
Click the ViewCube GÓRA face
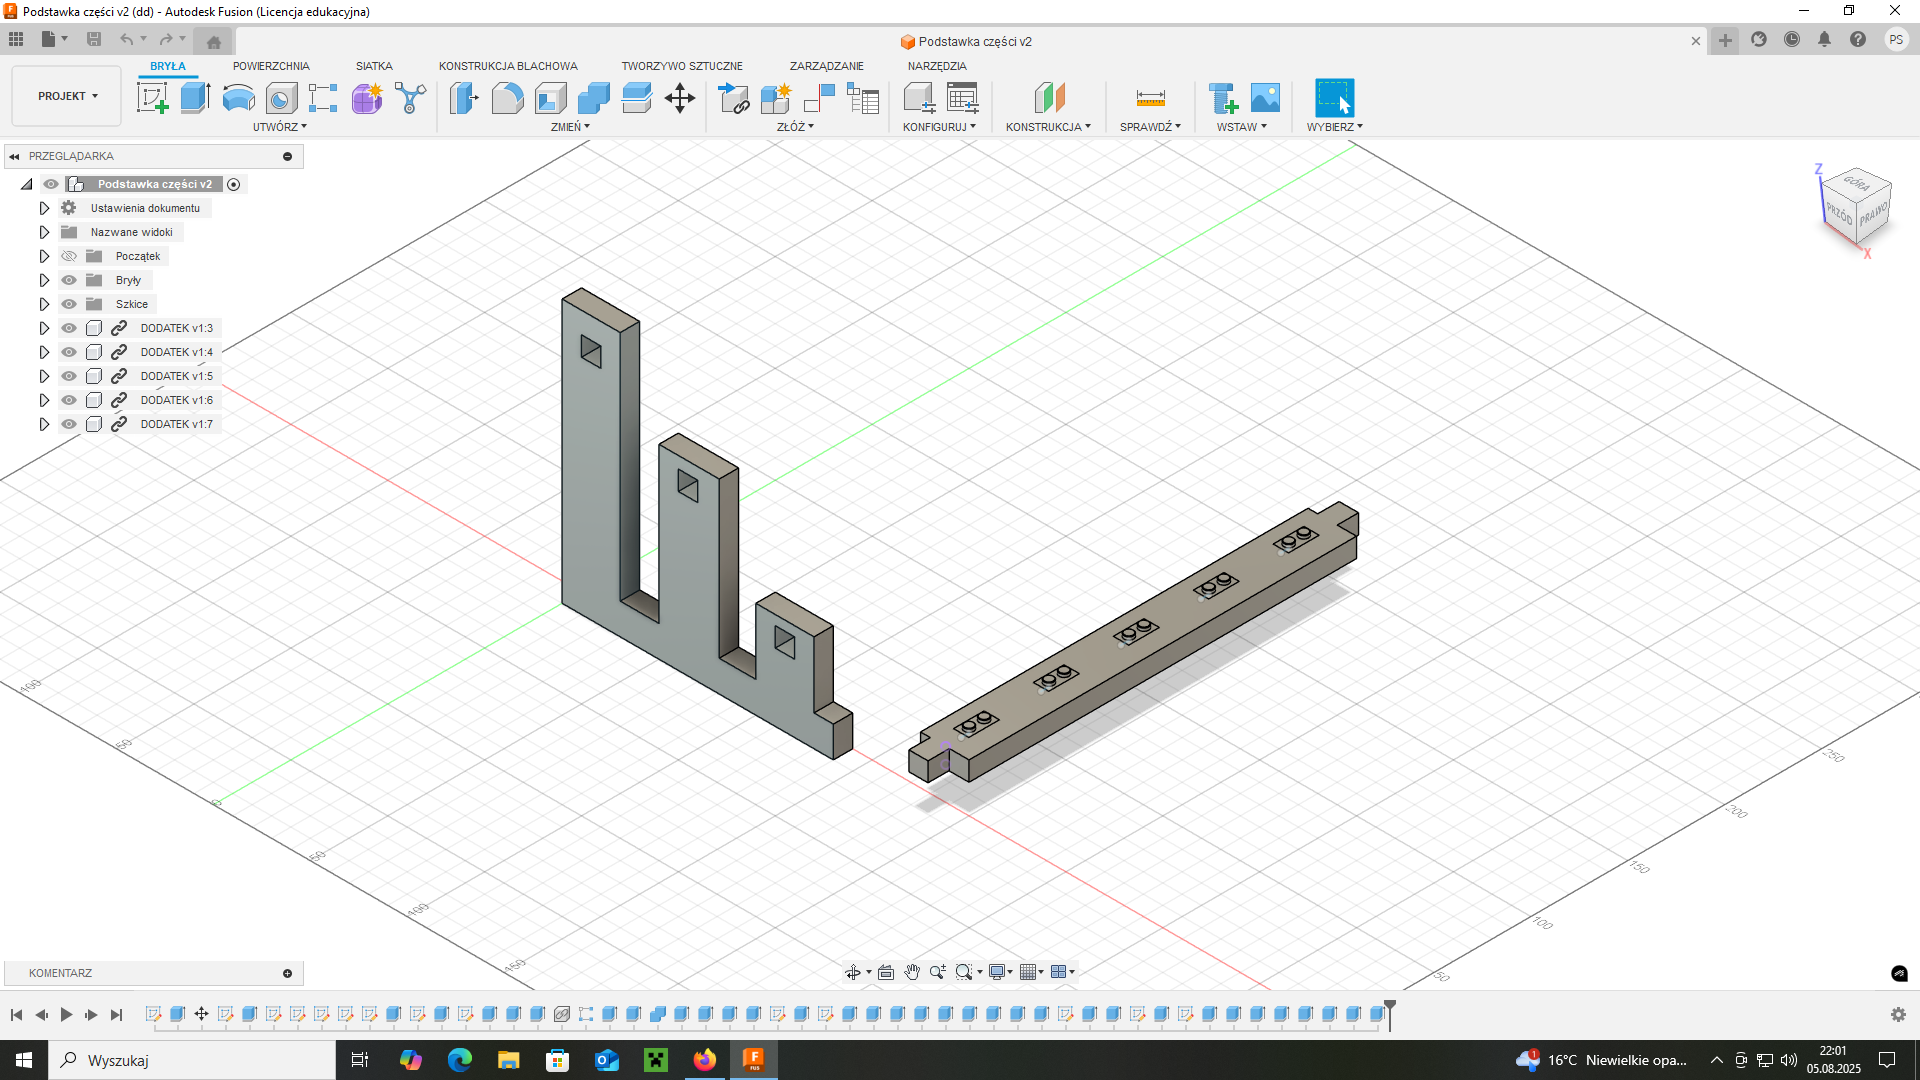[x=1856, y=184]
